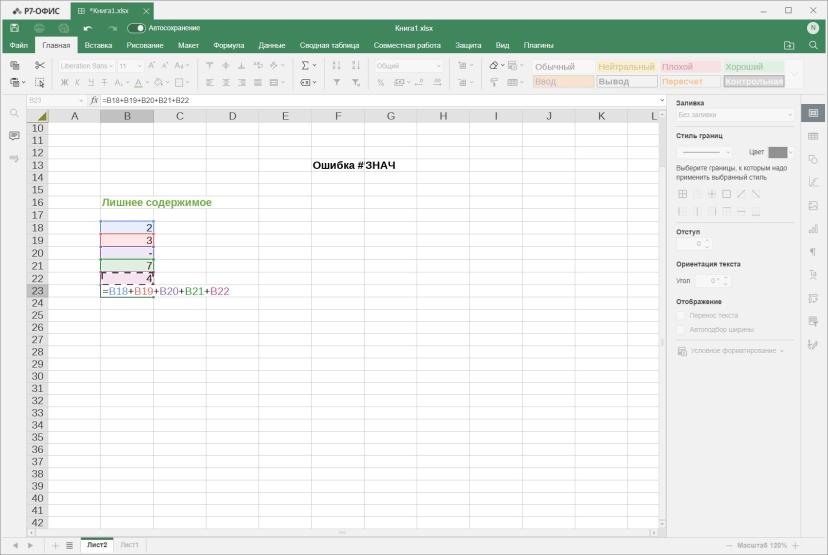The height and width of the screenshot is (555, 828).
Task: Switch to the Сводная таблица tab
Action: tap(330, 45)
